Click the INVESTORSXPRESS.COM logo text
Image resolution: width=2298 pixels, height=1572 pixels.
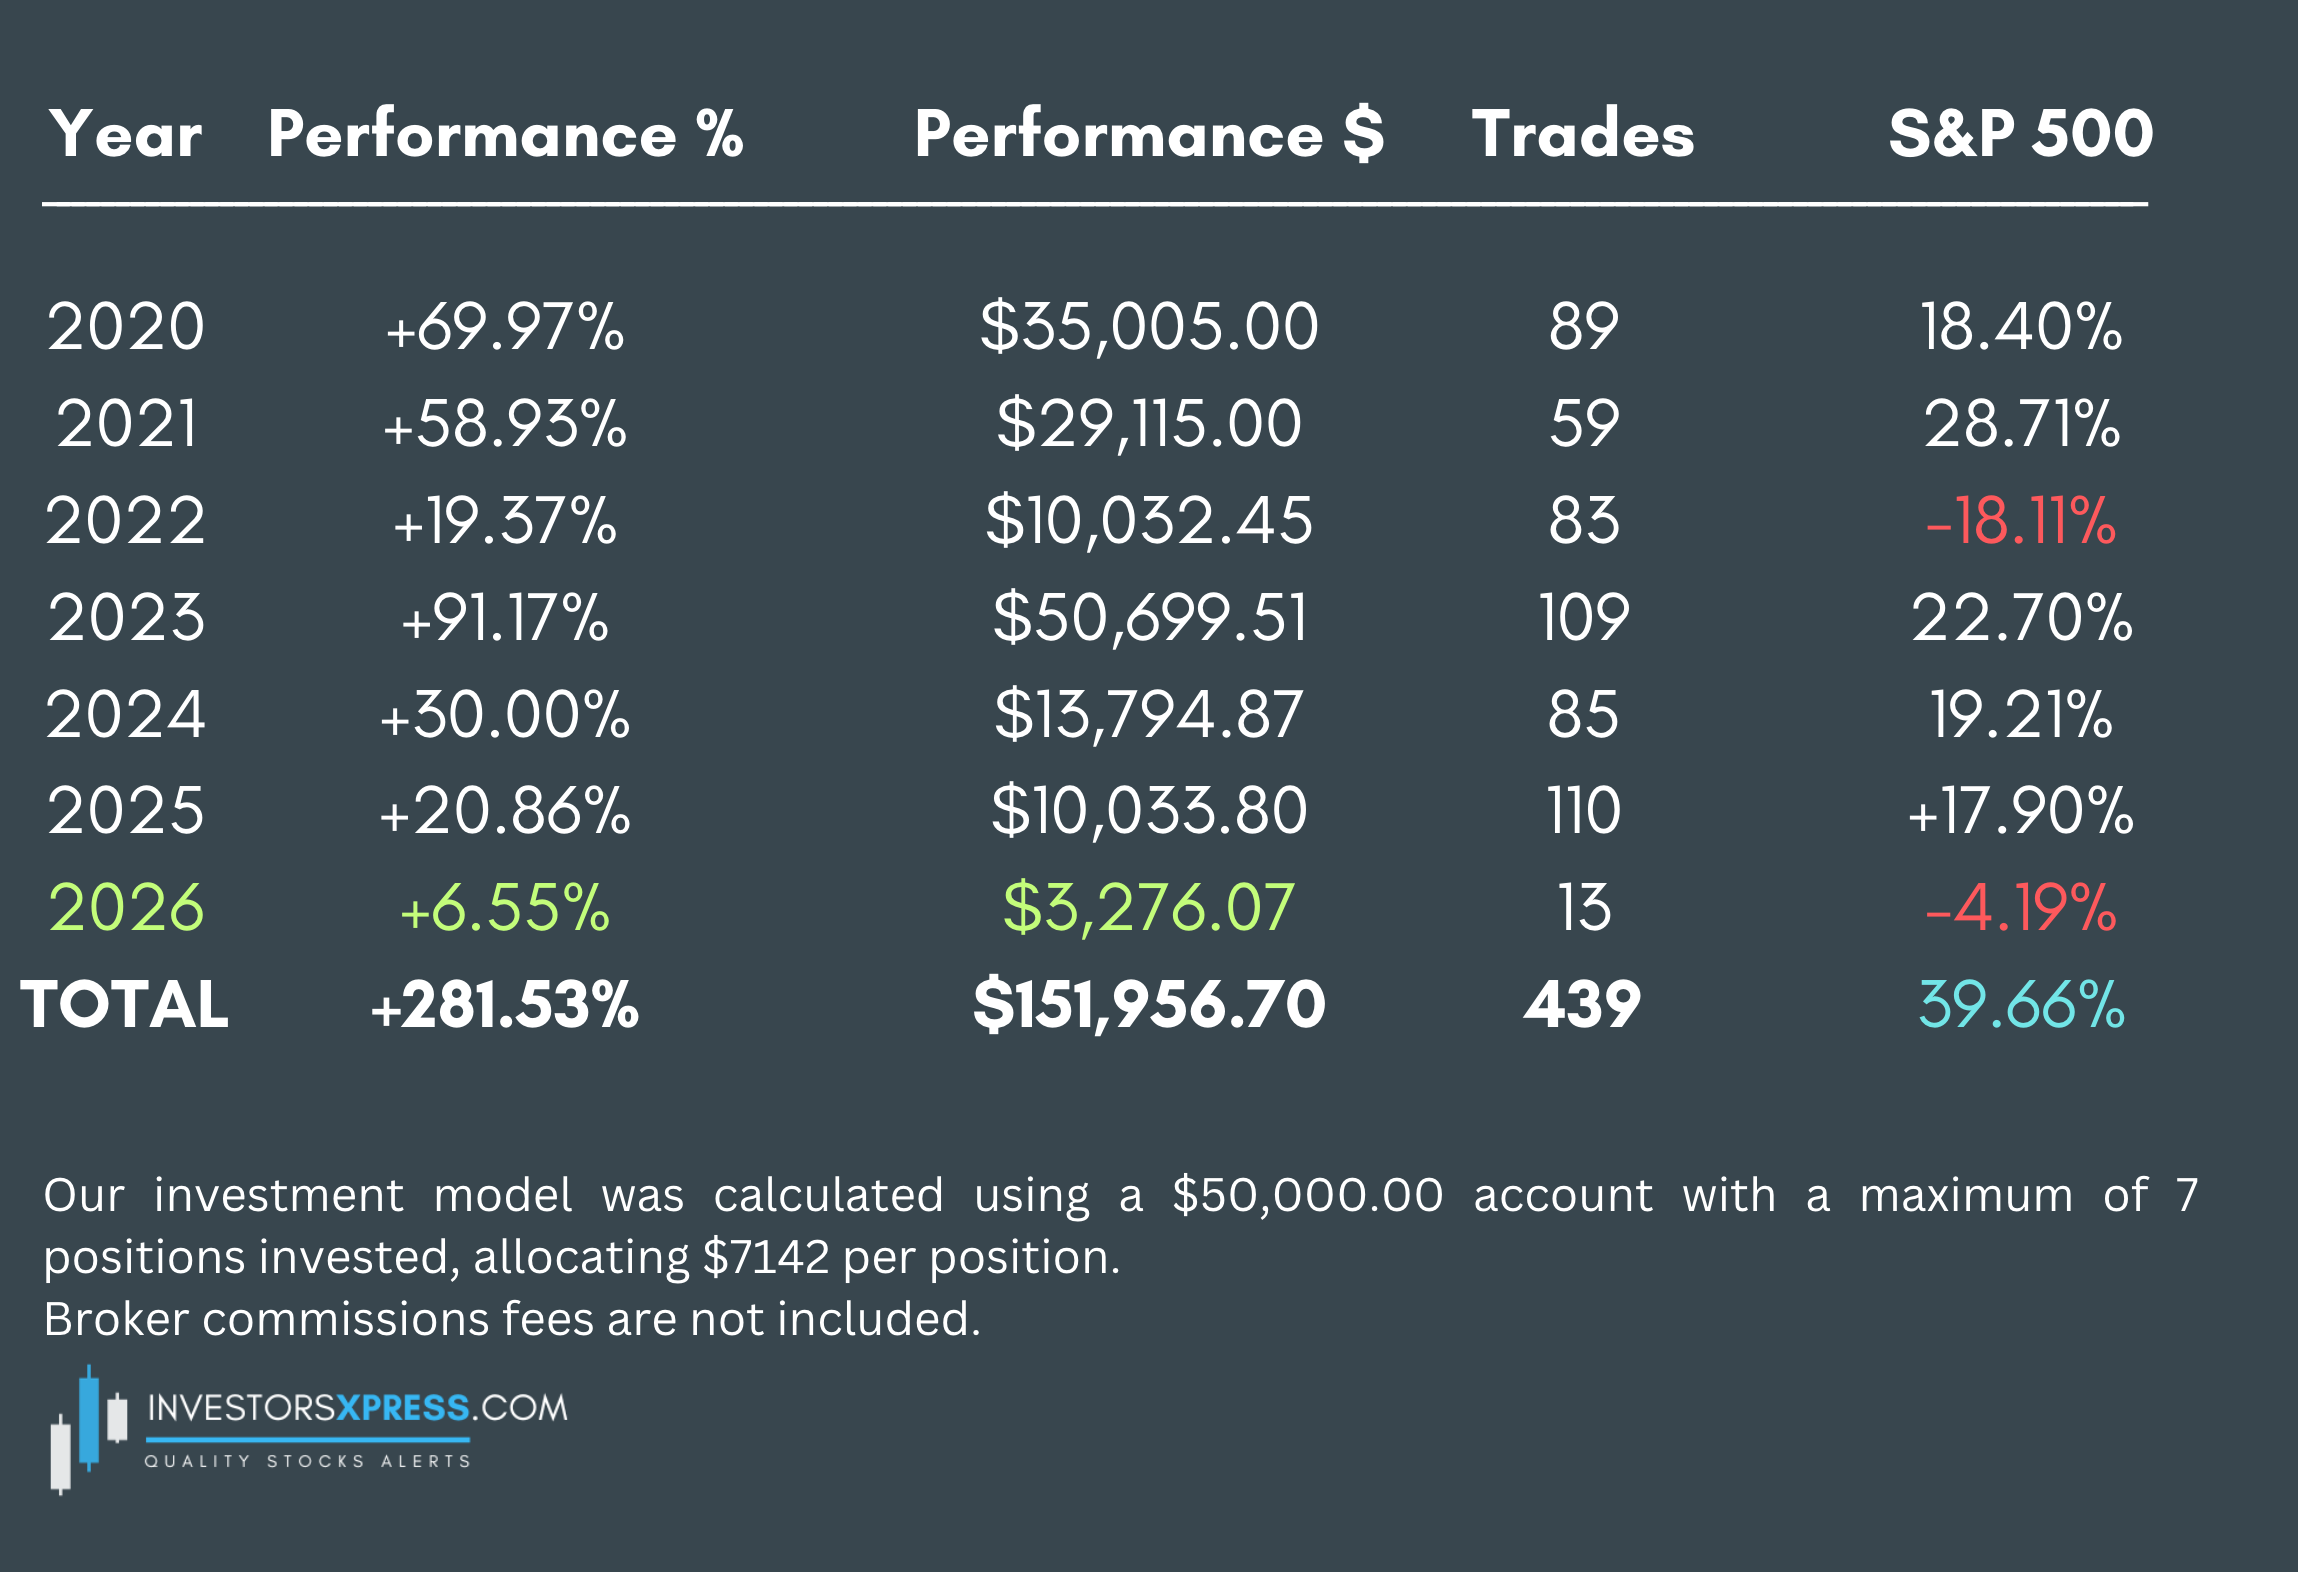pos(357,1408)
